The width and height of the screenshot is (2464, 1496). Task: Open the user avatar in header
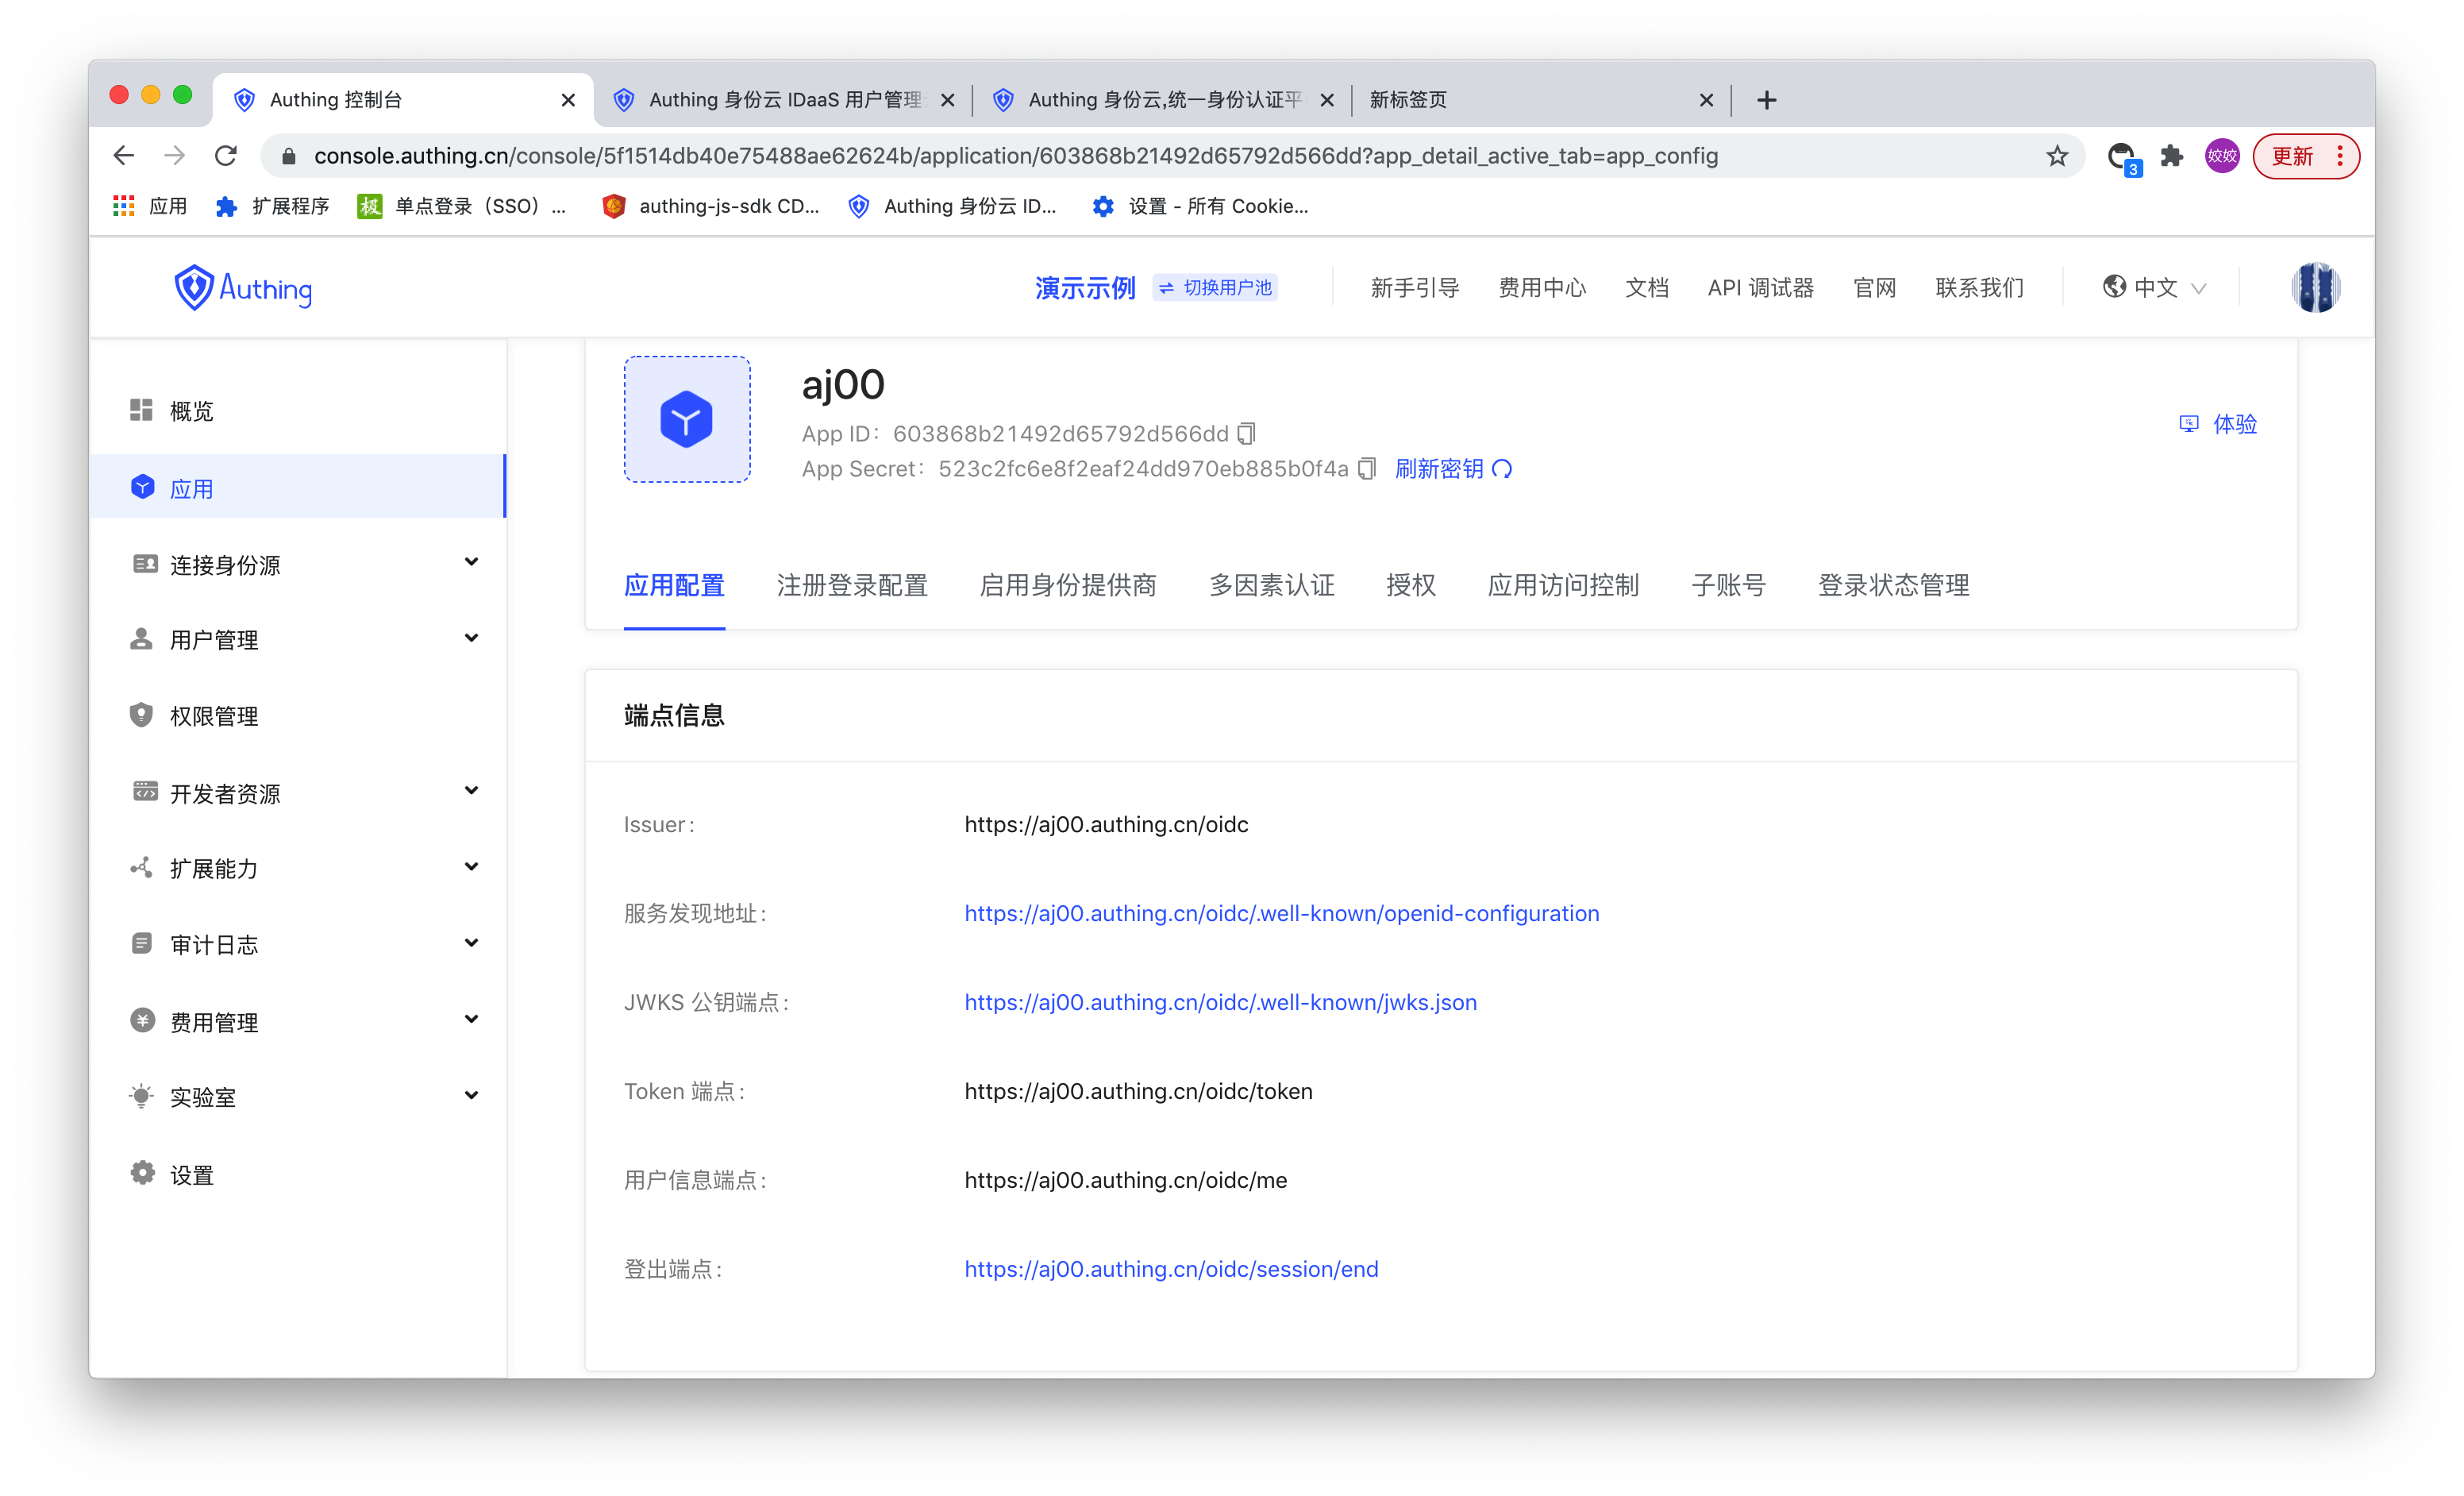pos(2315,288)
